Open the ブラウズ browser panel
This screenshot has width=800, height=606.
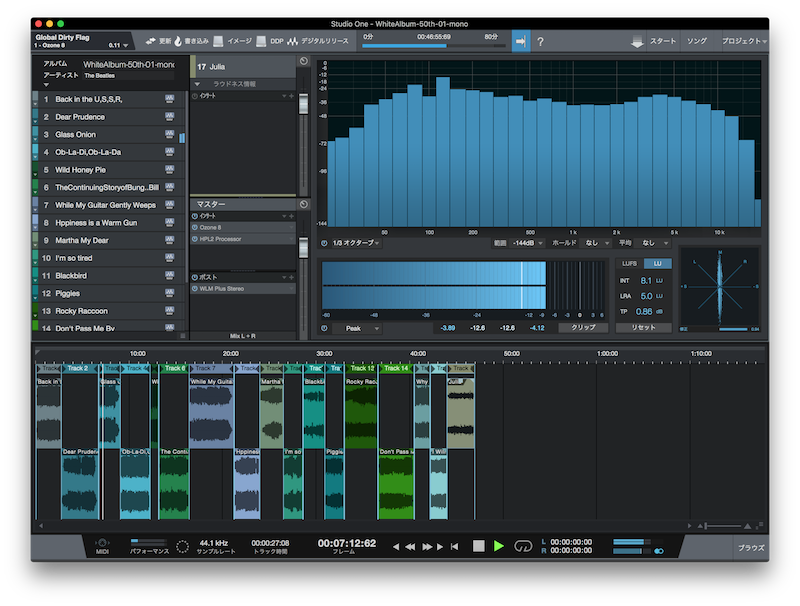751,547
